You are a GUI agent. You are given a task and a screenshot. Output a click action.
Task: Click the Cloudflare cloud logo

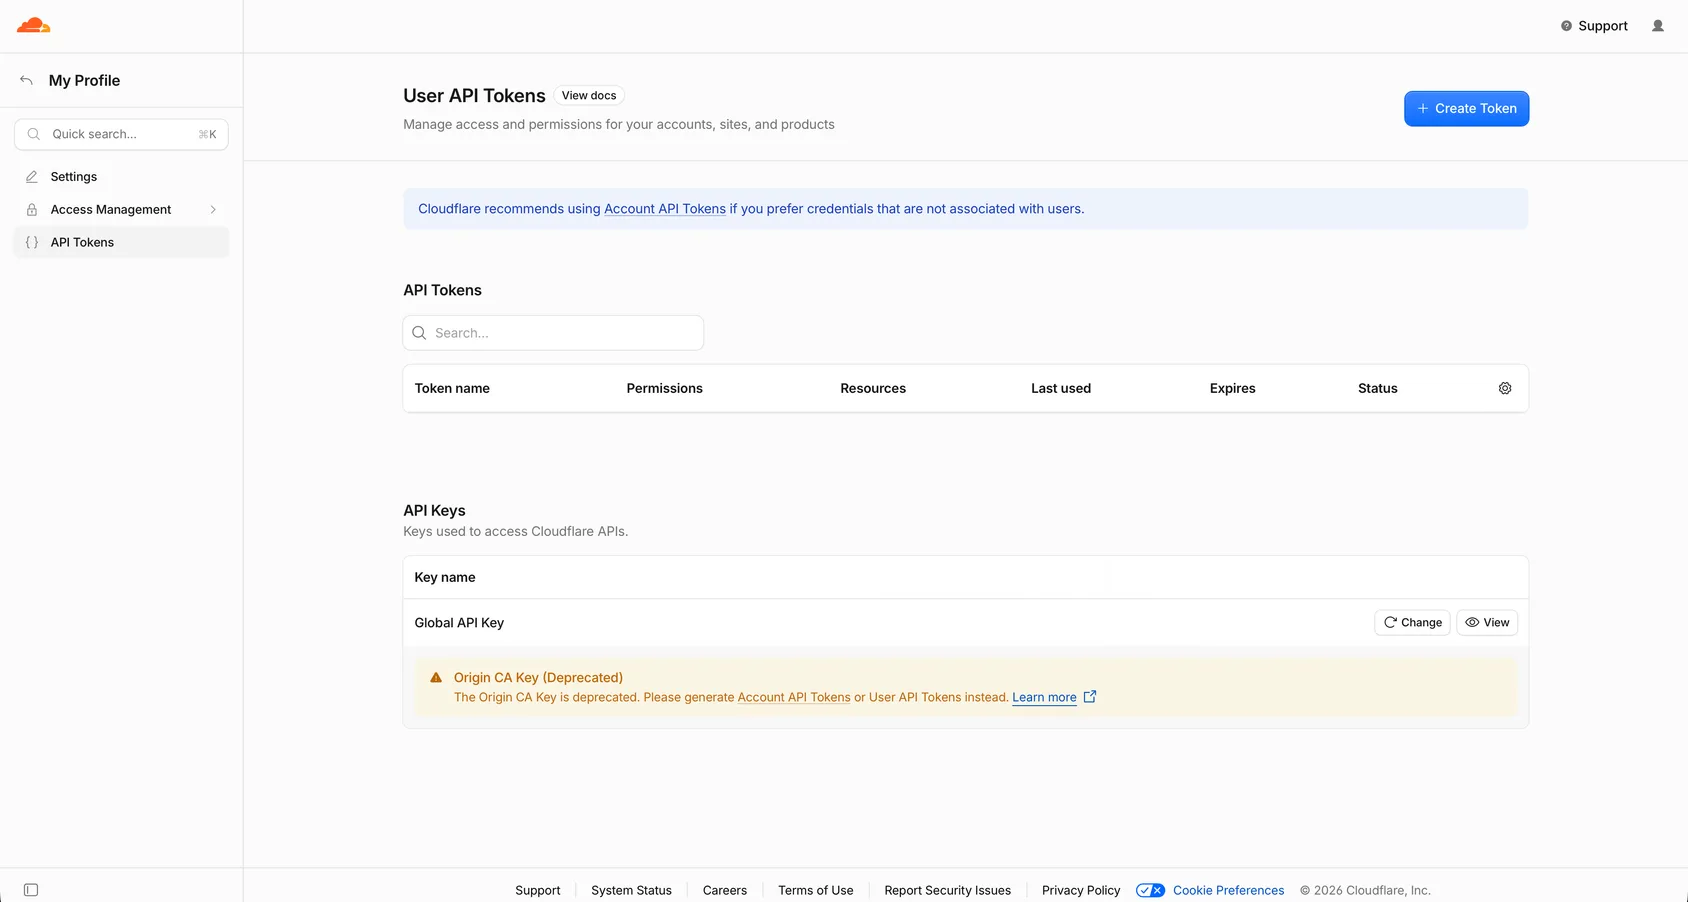coord(33,25)
